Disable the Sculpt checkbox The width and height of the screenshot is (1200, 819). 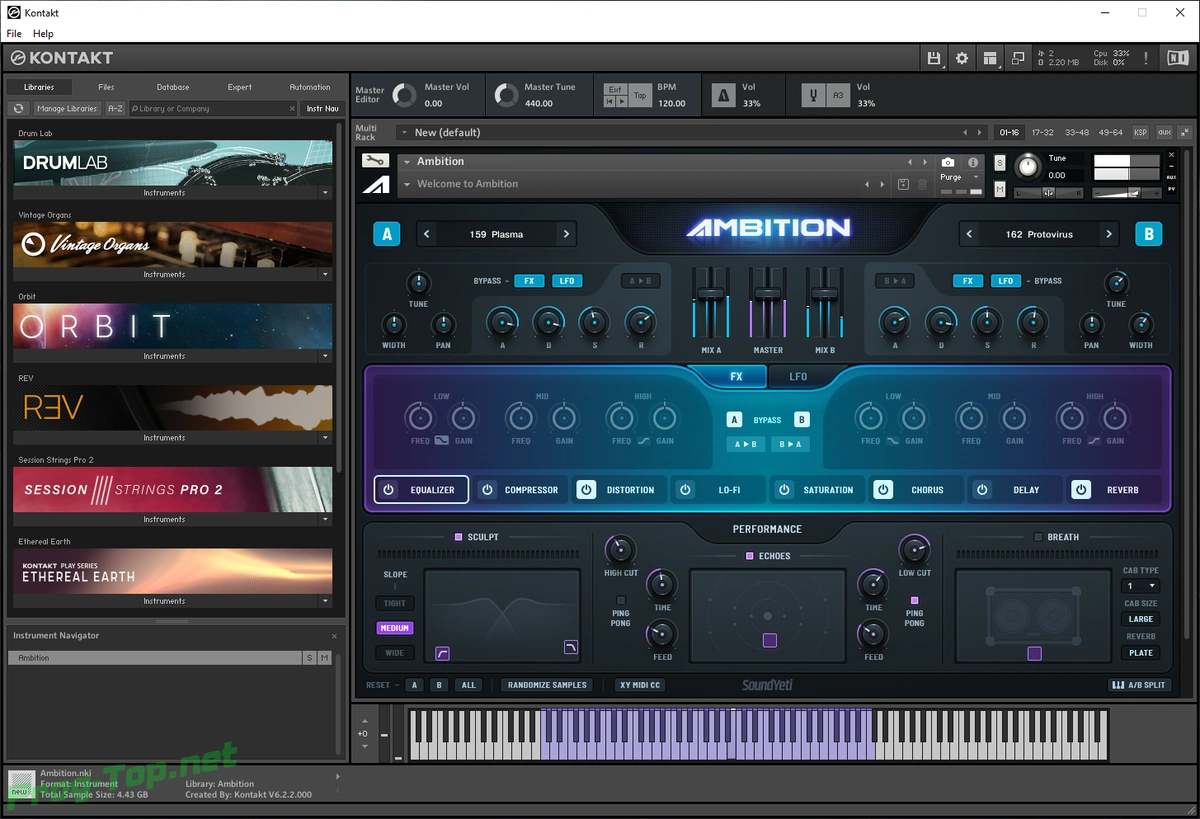click(458, 537)
